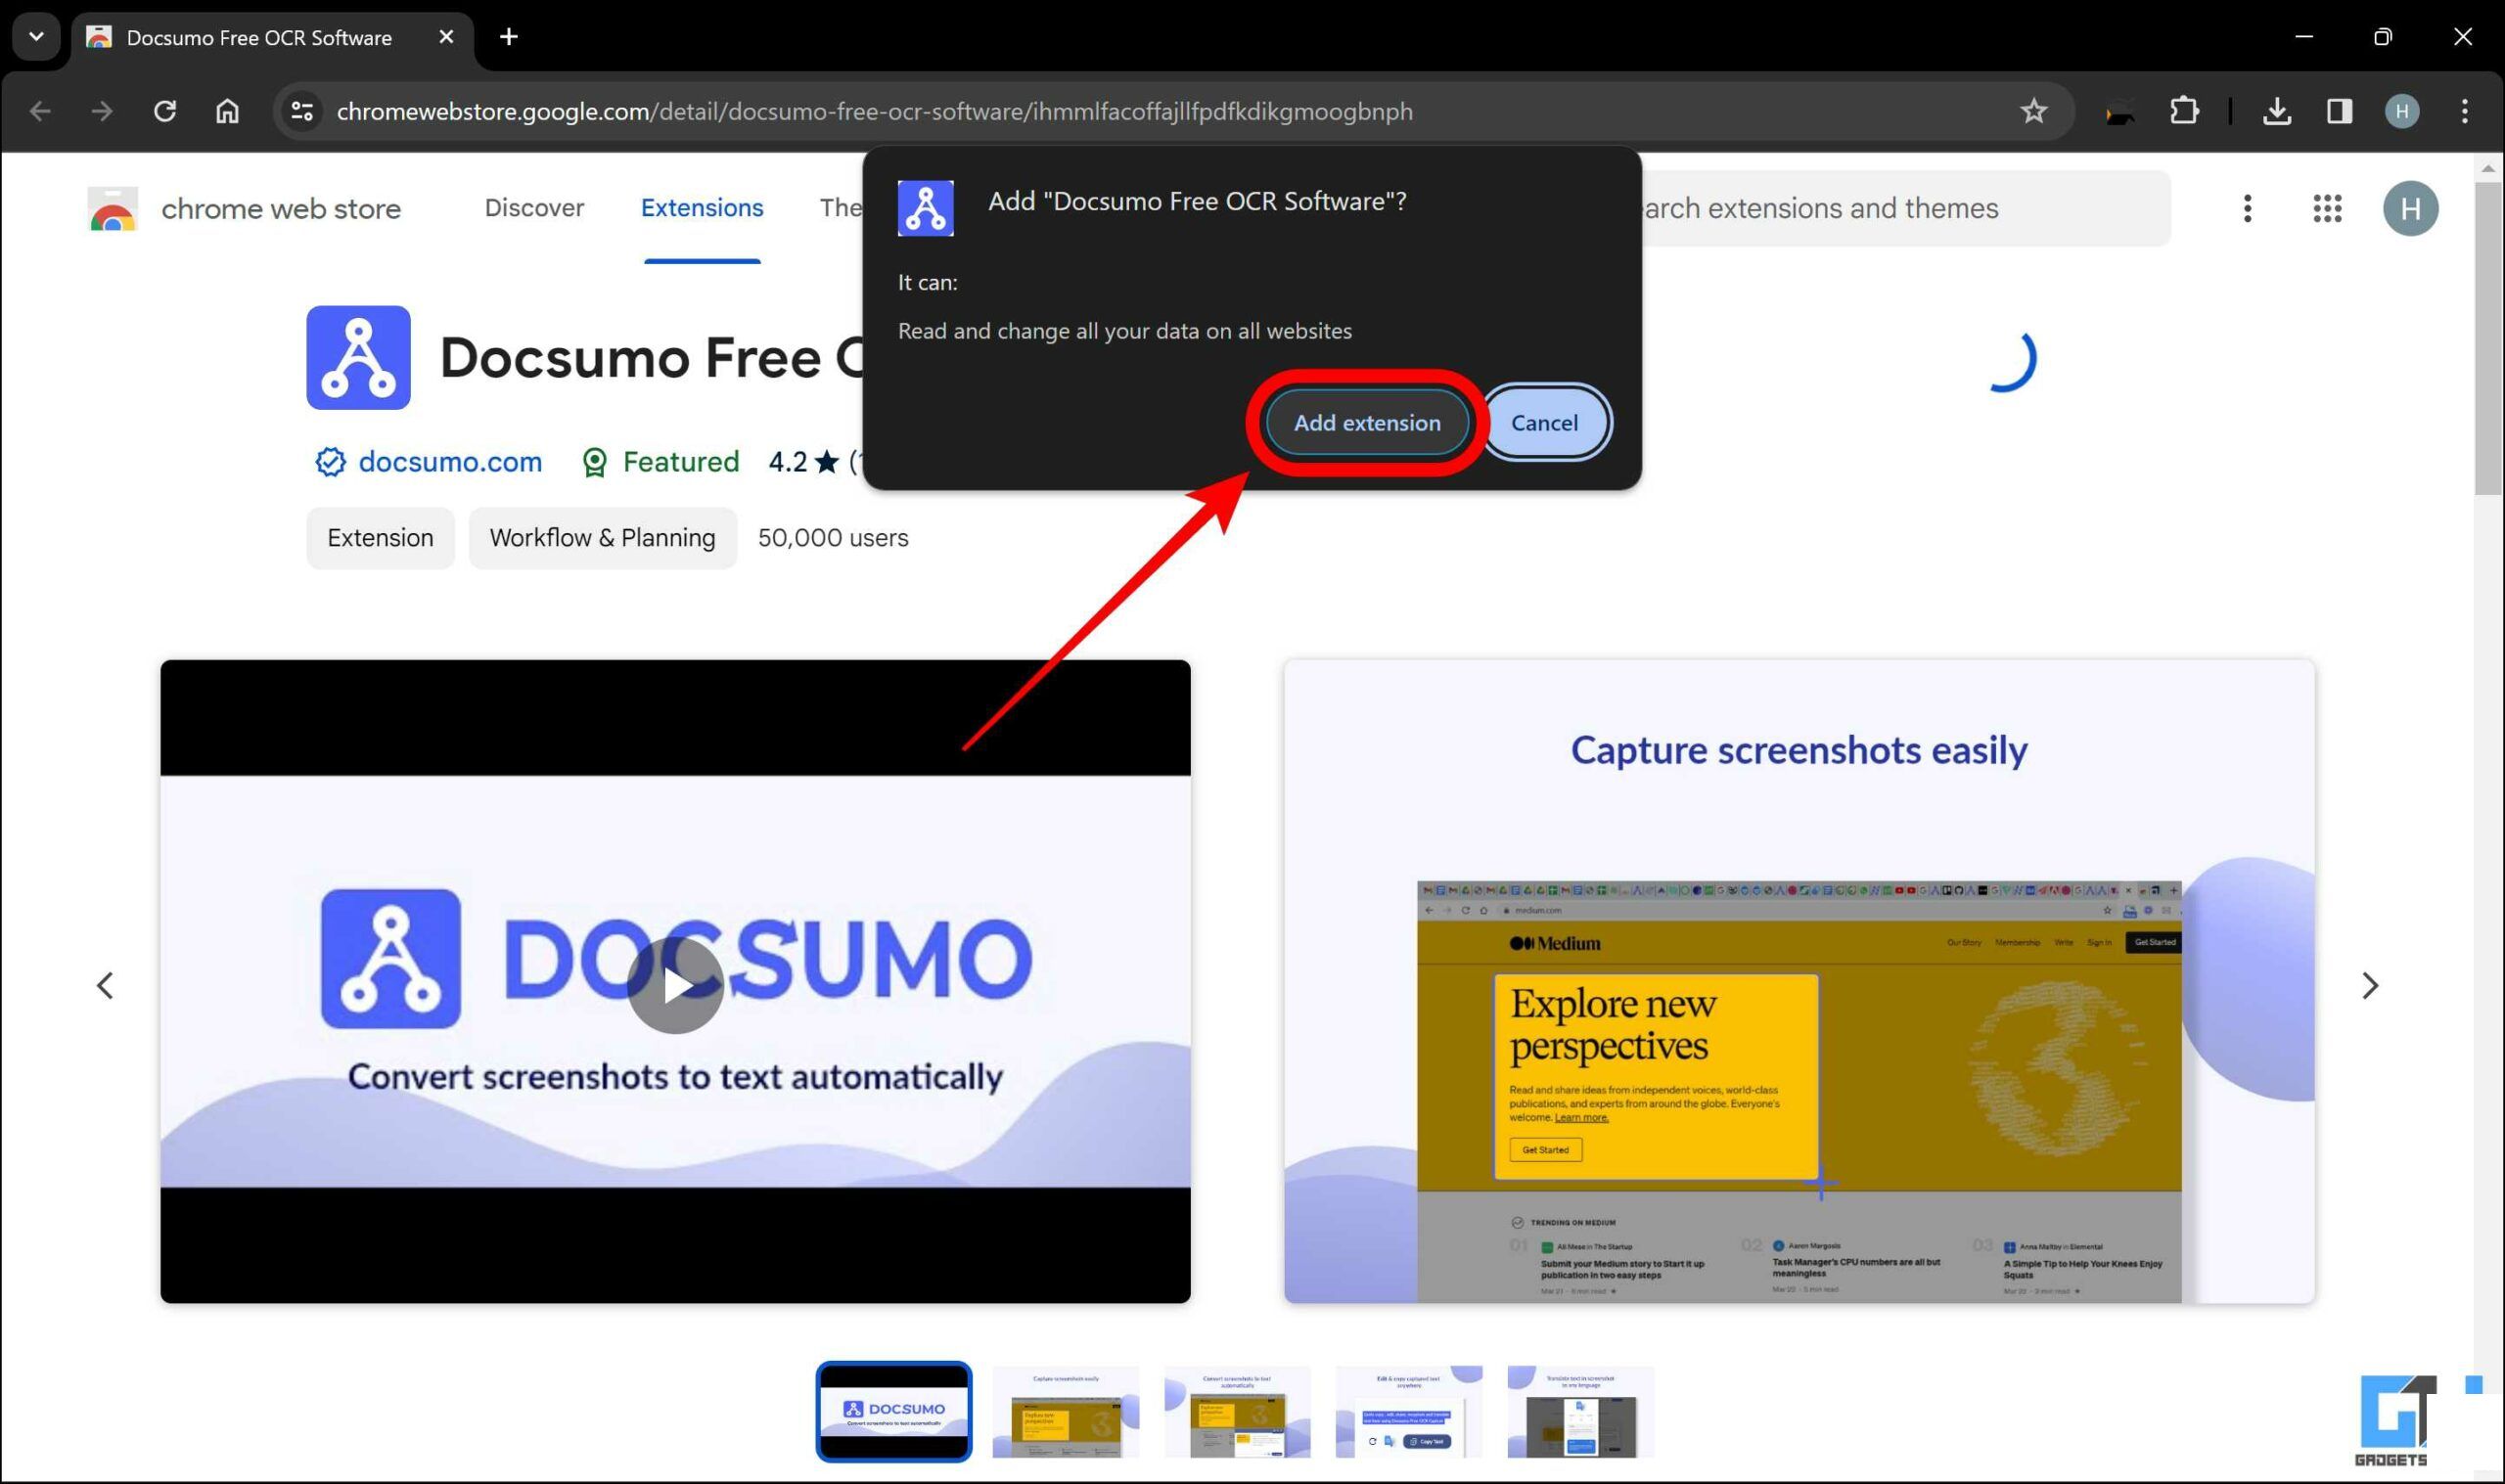Toggle the Extension filter tag
Viewport: 2505px width, 1484px height.
(382, 539)
